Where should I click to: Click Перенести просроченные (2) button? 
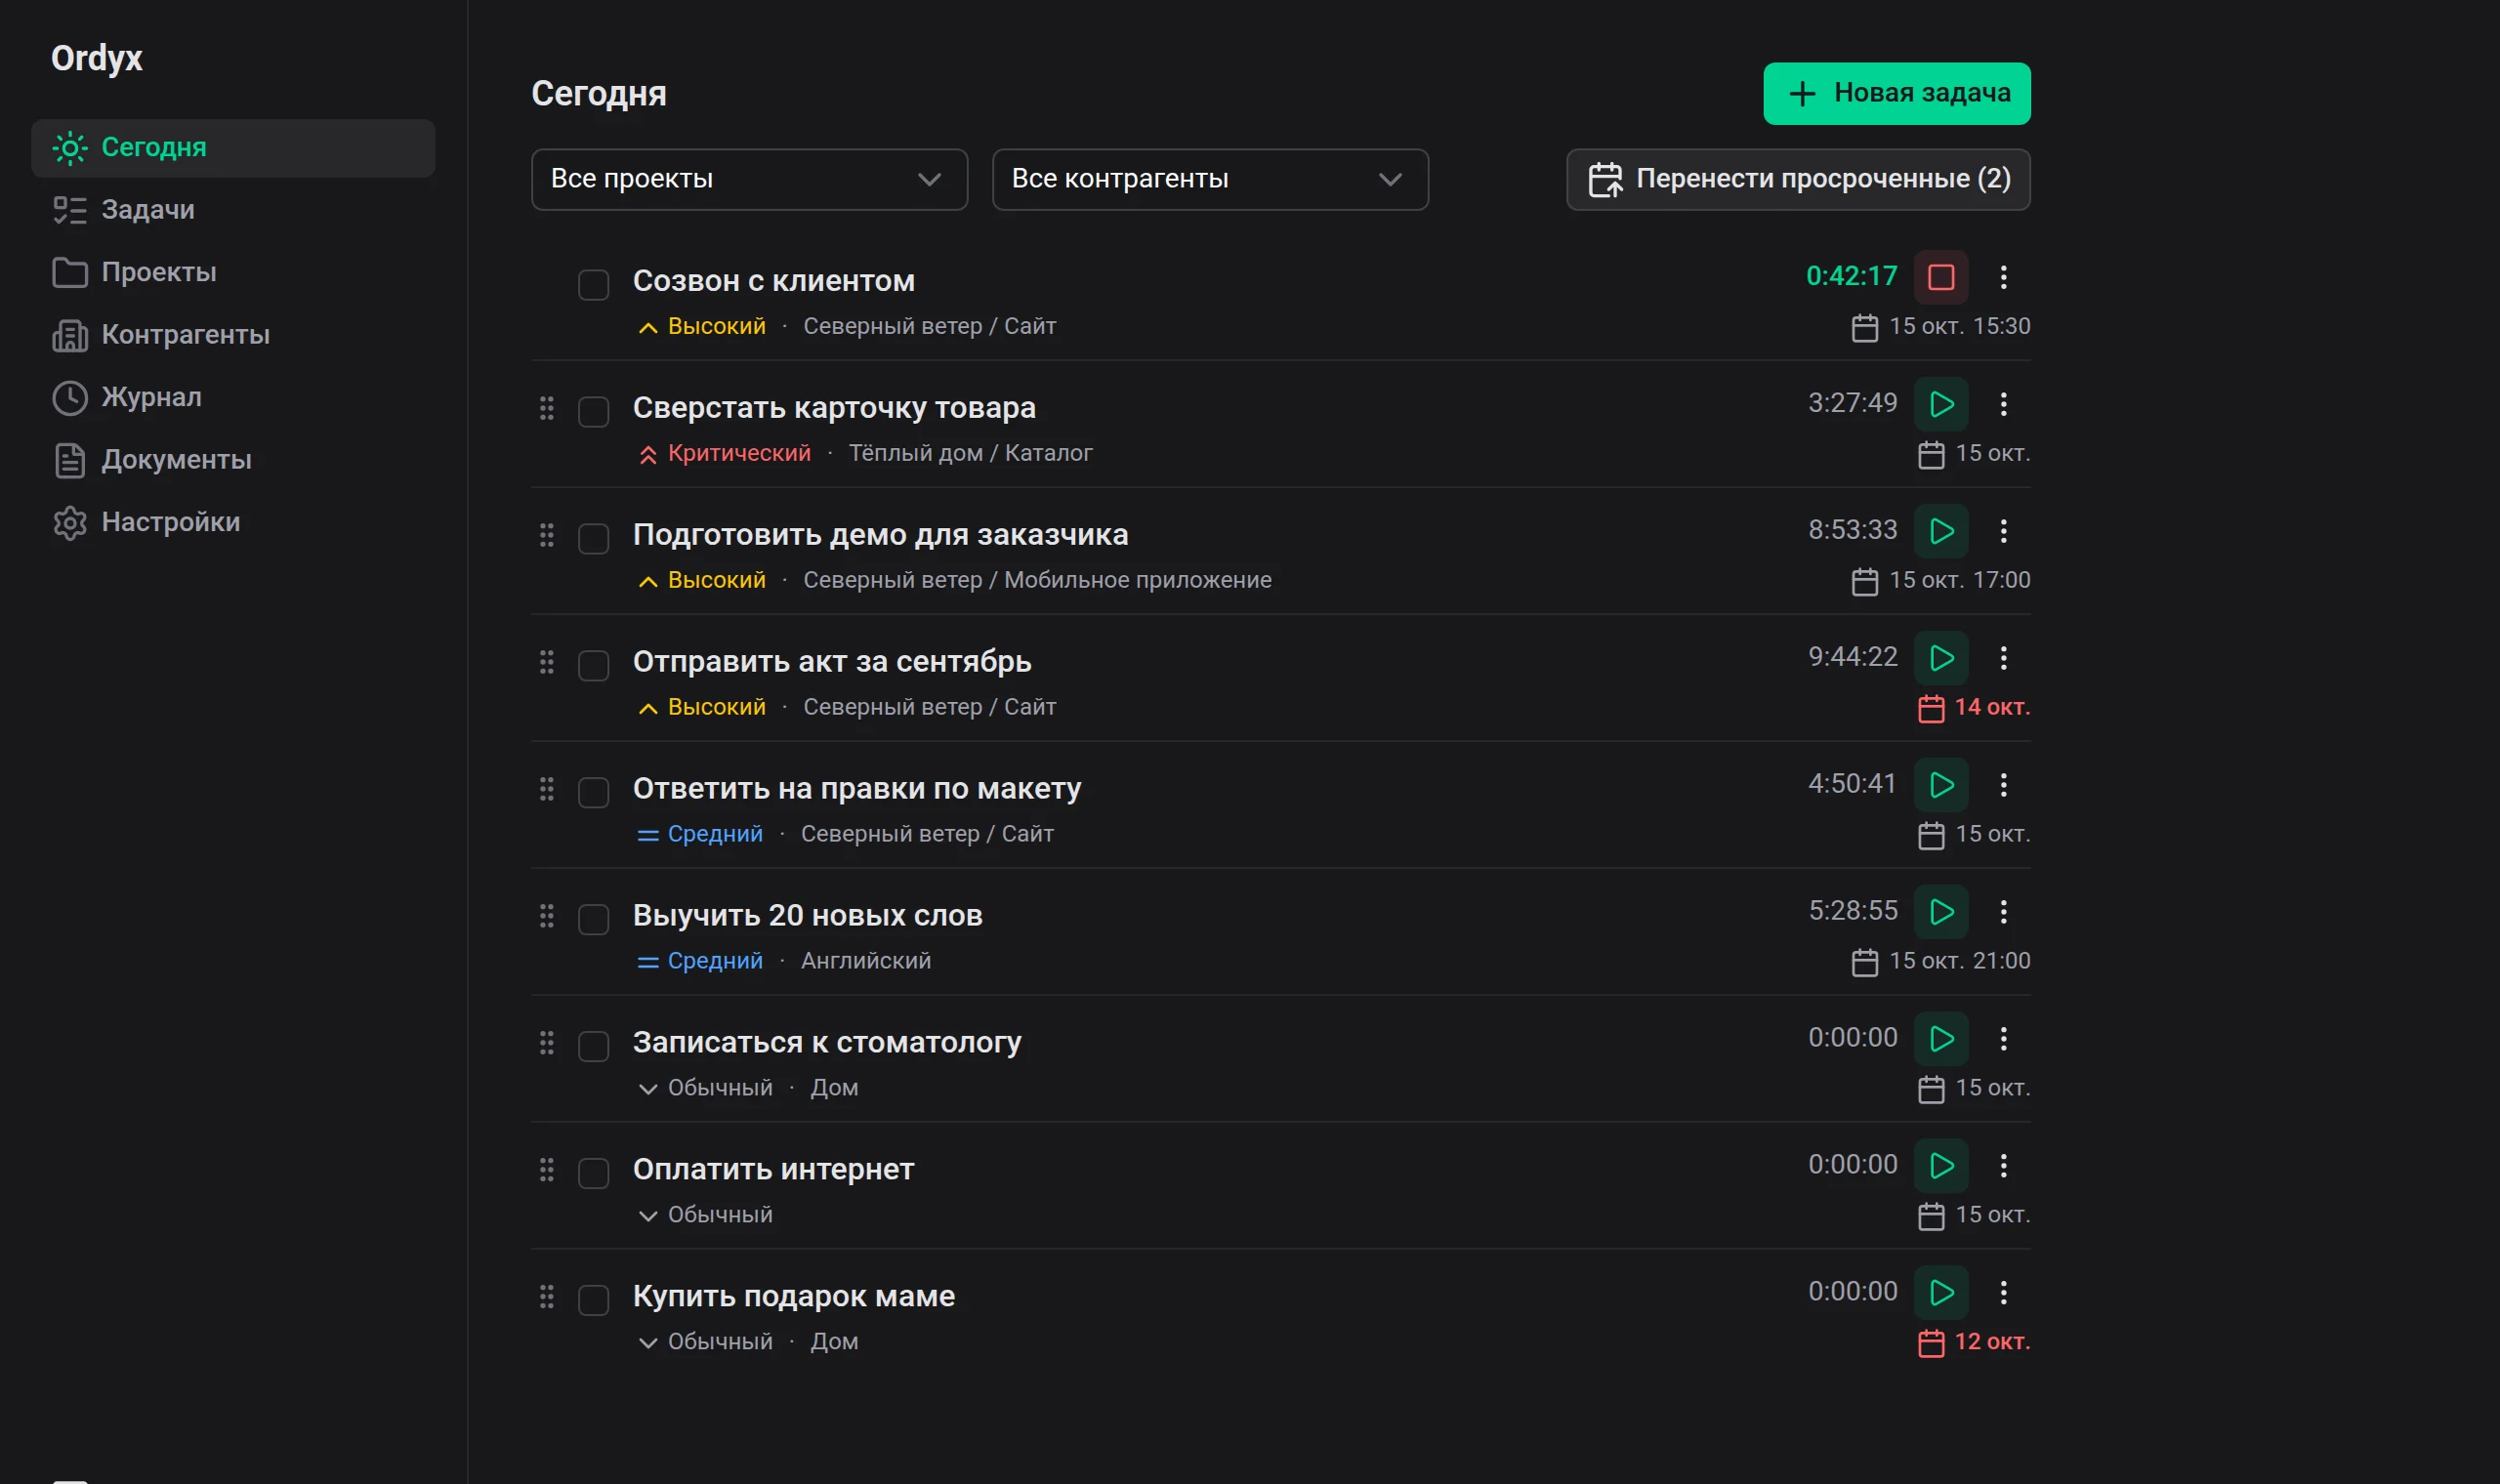pyautogui.click(x=1797, y=180)
